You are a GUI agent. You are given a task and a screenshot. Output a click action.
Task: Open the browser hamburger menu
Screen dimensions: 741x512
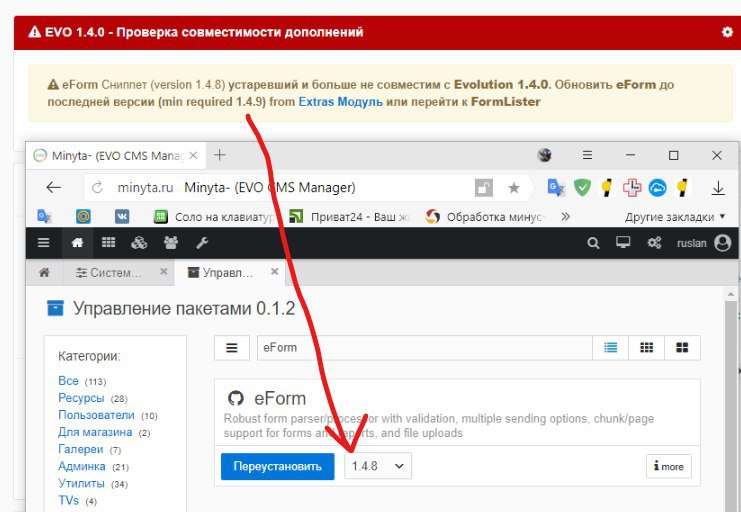click(587, 155)
